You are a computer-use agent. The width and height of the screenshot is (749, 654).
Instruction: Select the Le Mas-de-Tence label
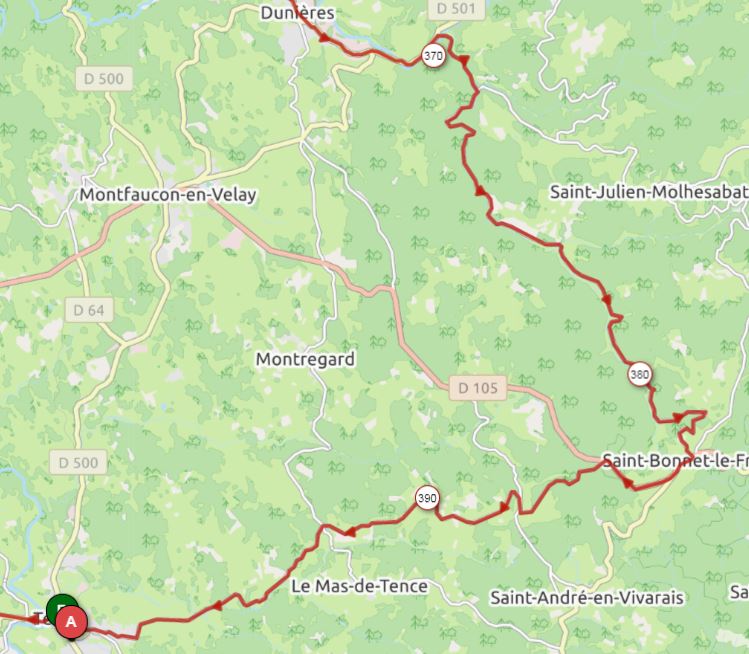tap(360, 586)
